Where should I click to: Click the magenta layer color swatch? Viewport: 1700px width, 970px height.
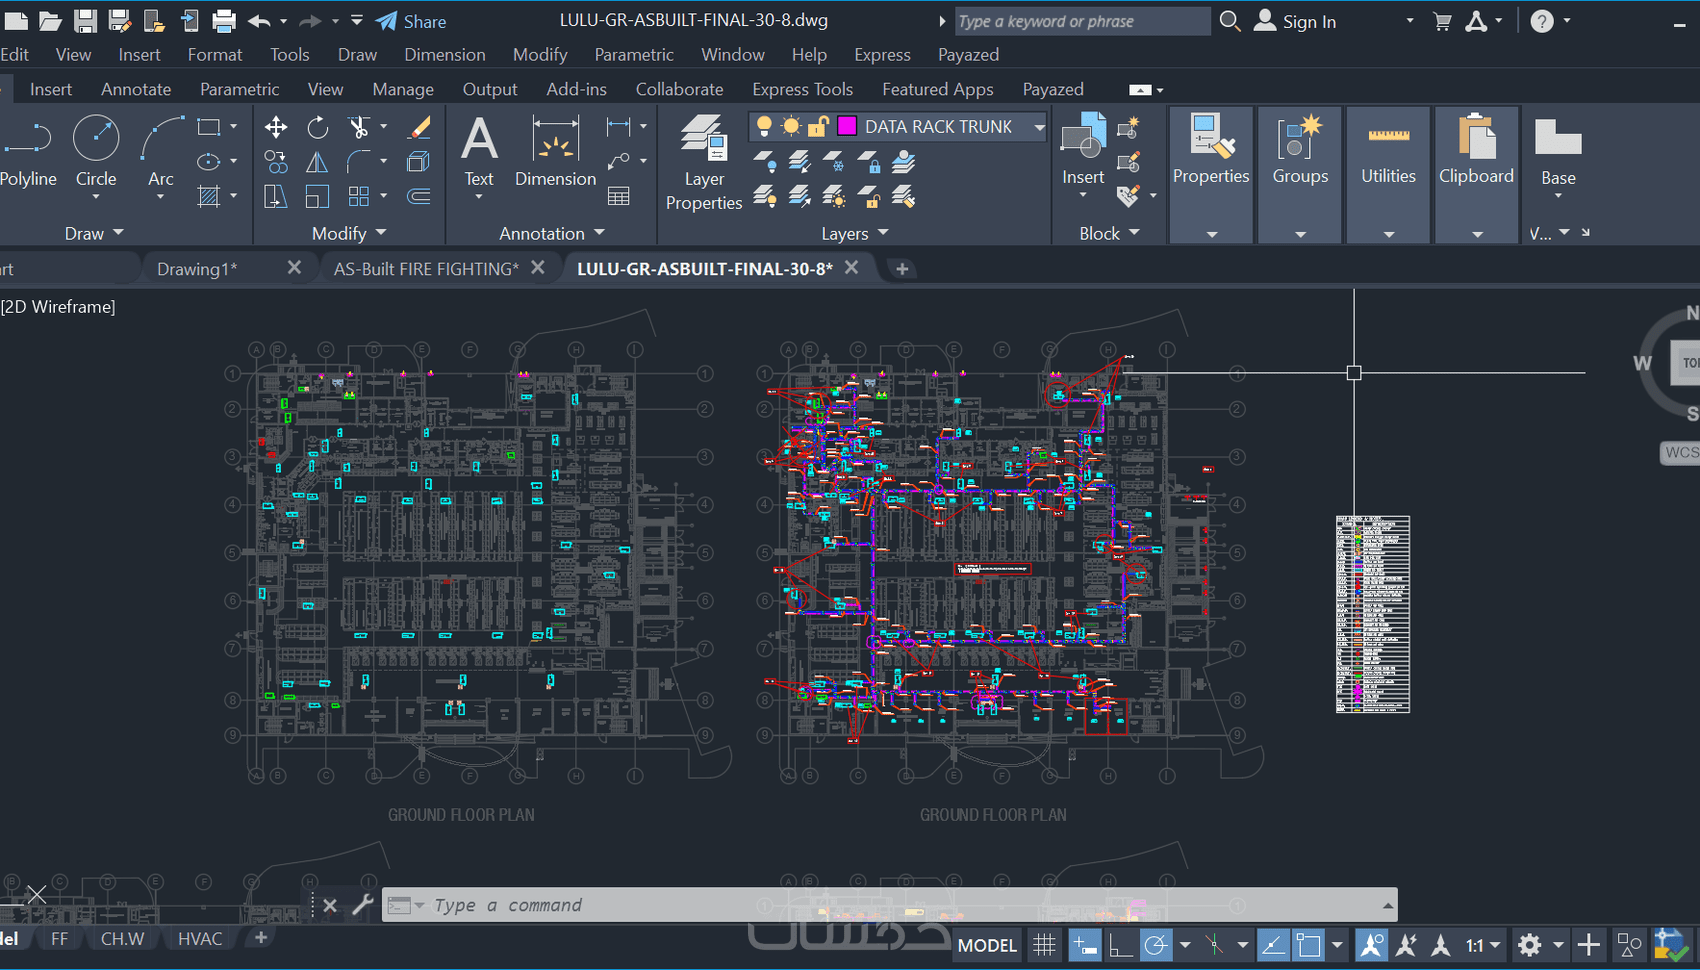click(x=847, y=126)
